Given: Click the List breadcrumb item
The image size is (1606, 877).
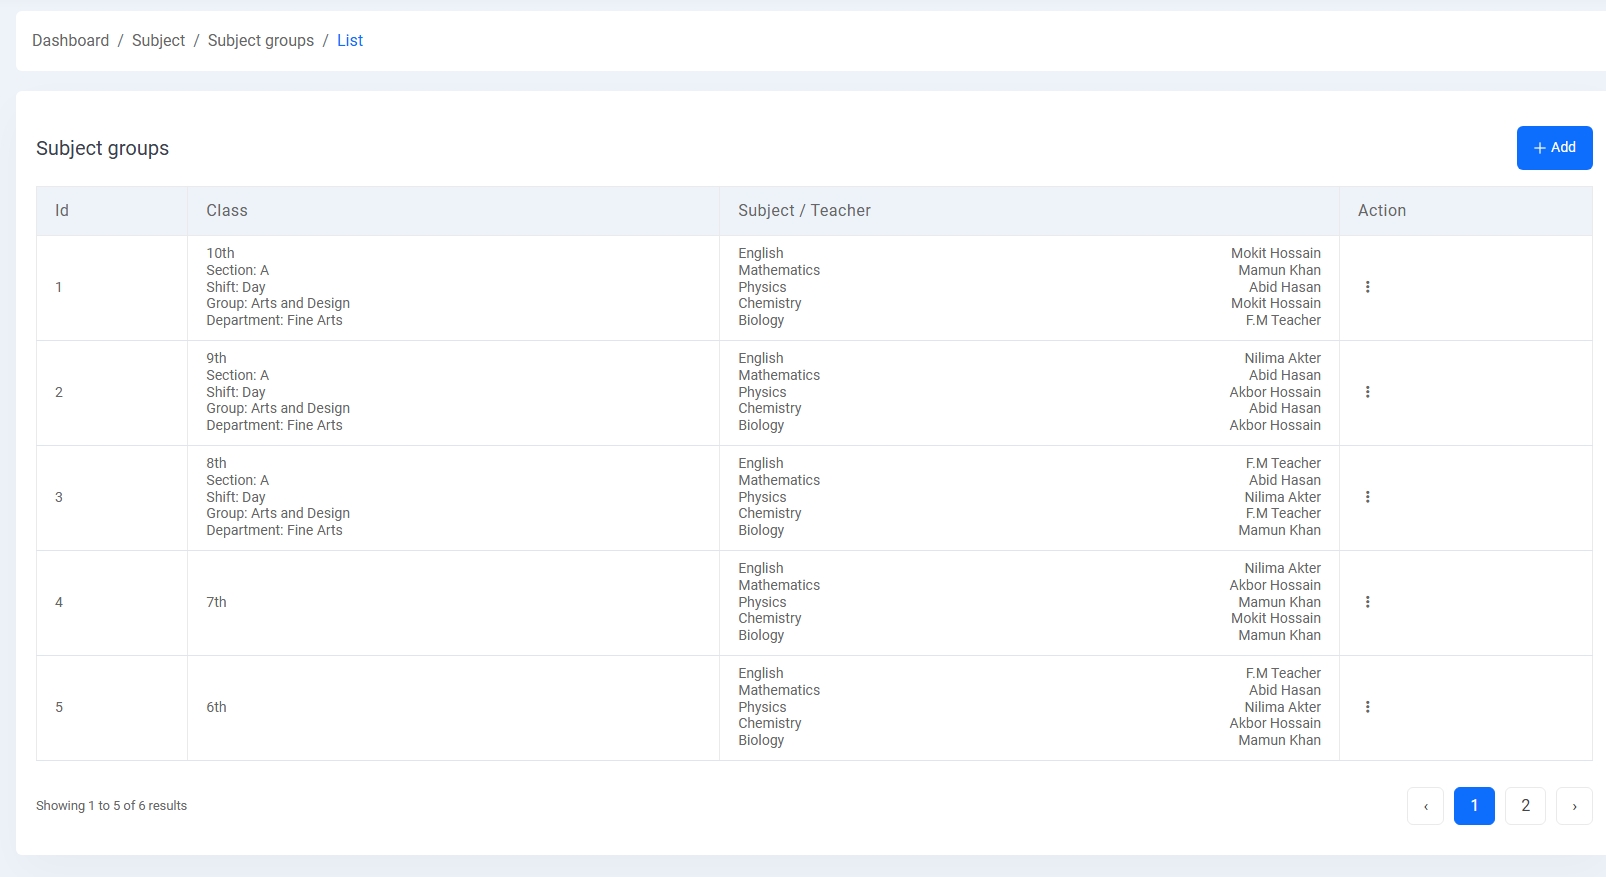Looking at the screenshot, I should (350, 41).
